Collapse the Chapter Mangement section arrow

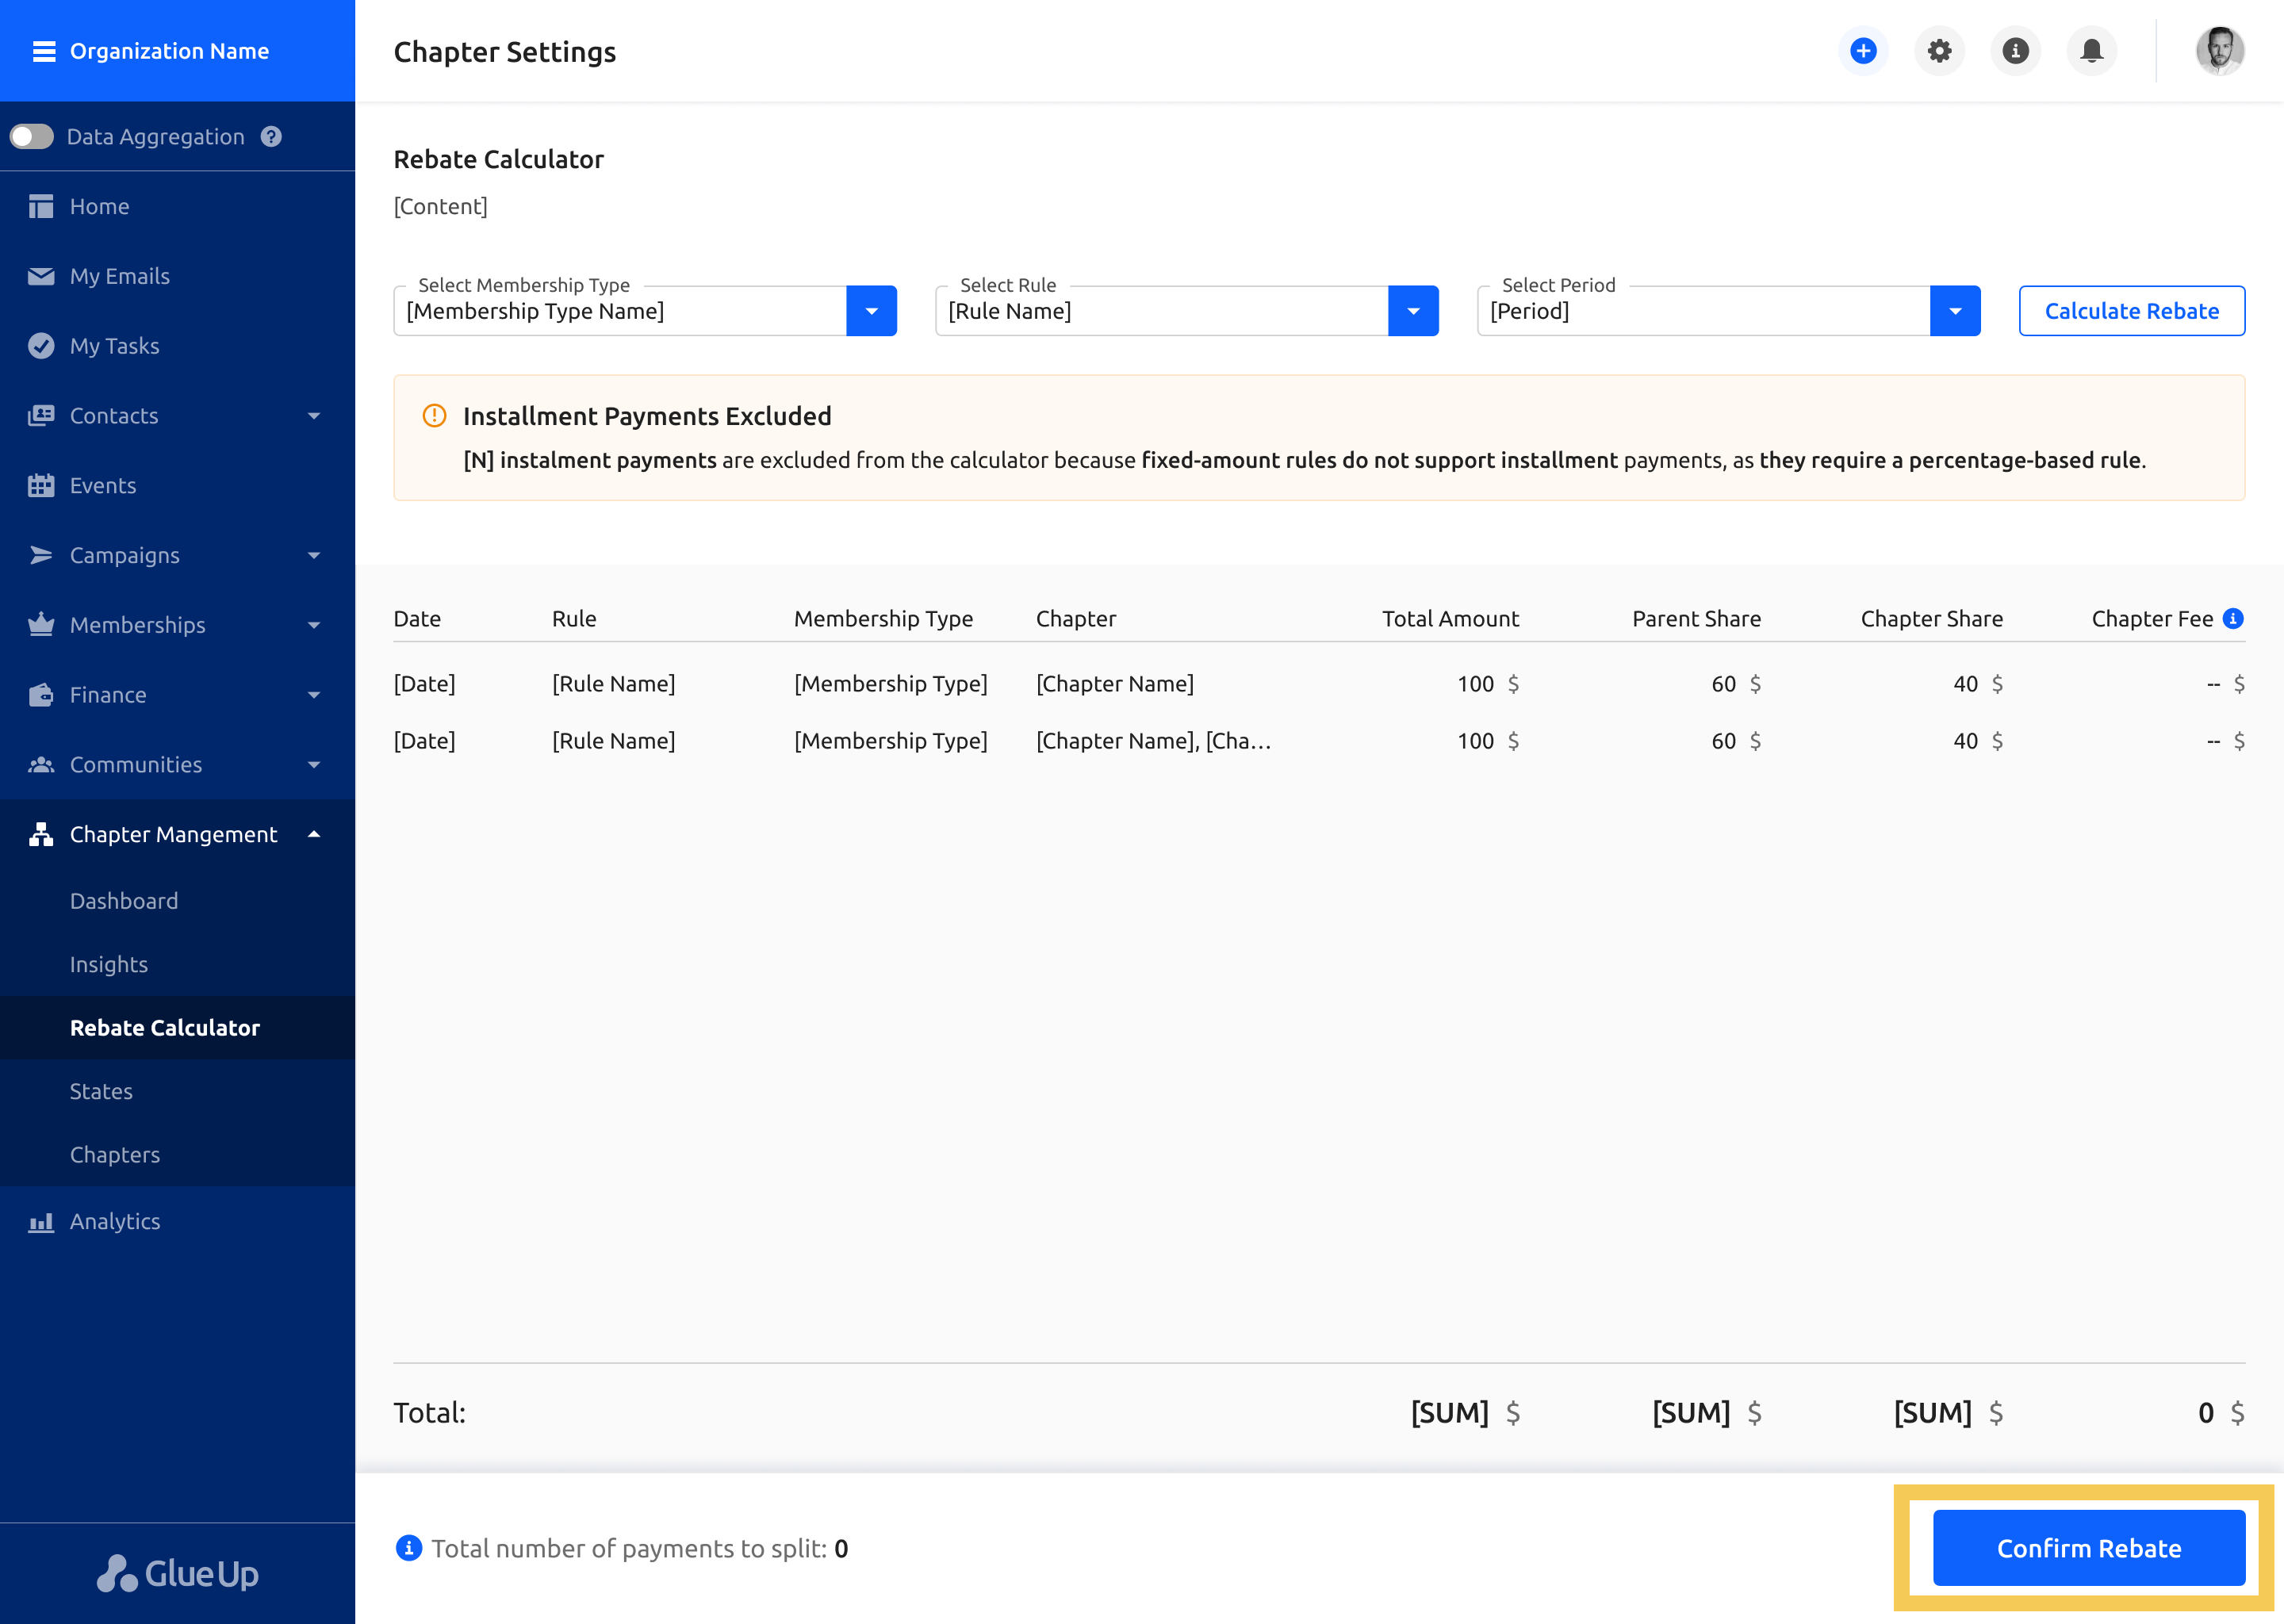(314, 835)
